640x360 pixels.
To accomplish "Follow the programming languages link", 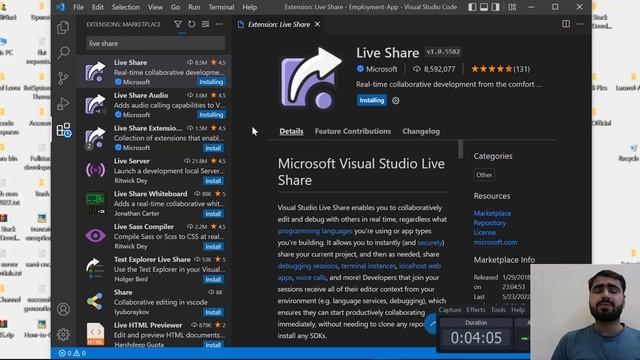I will point(315,231).
